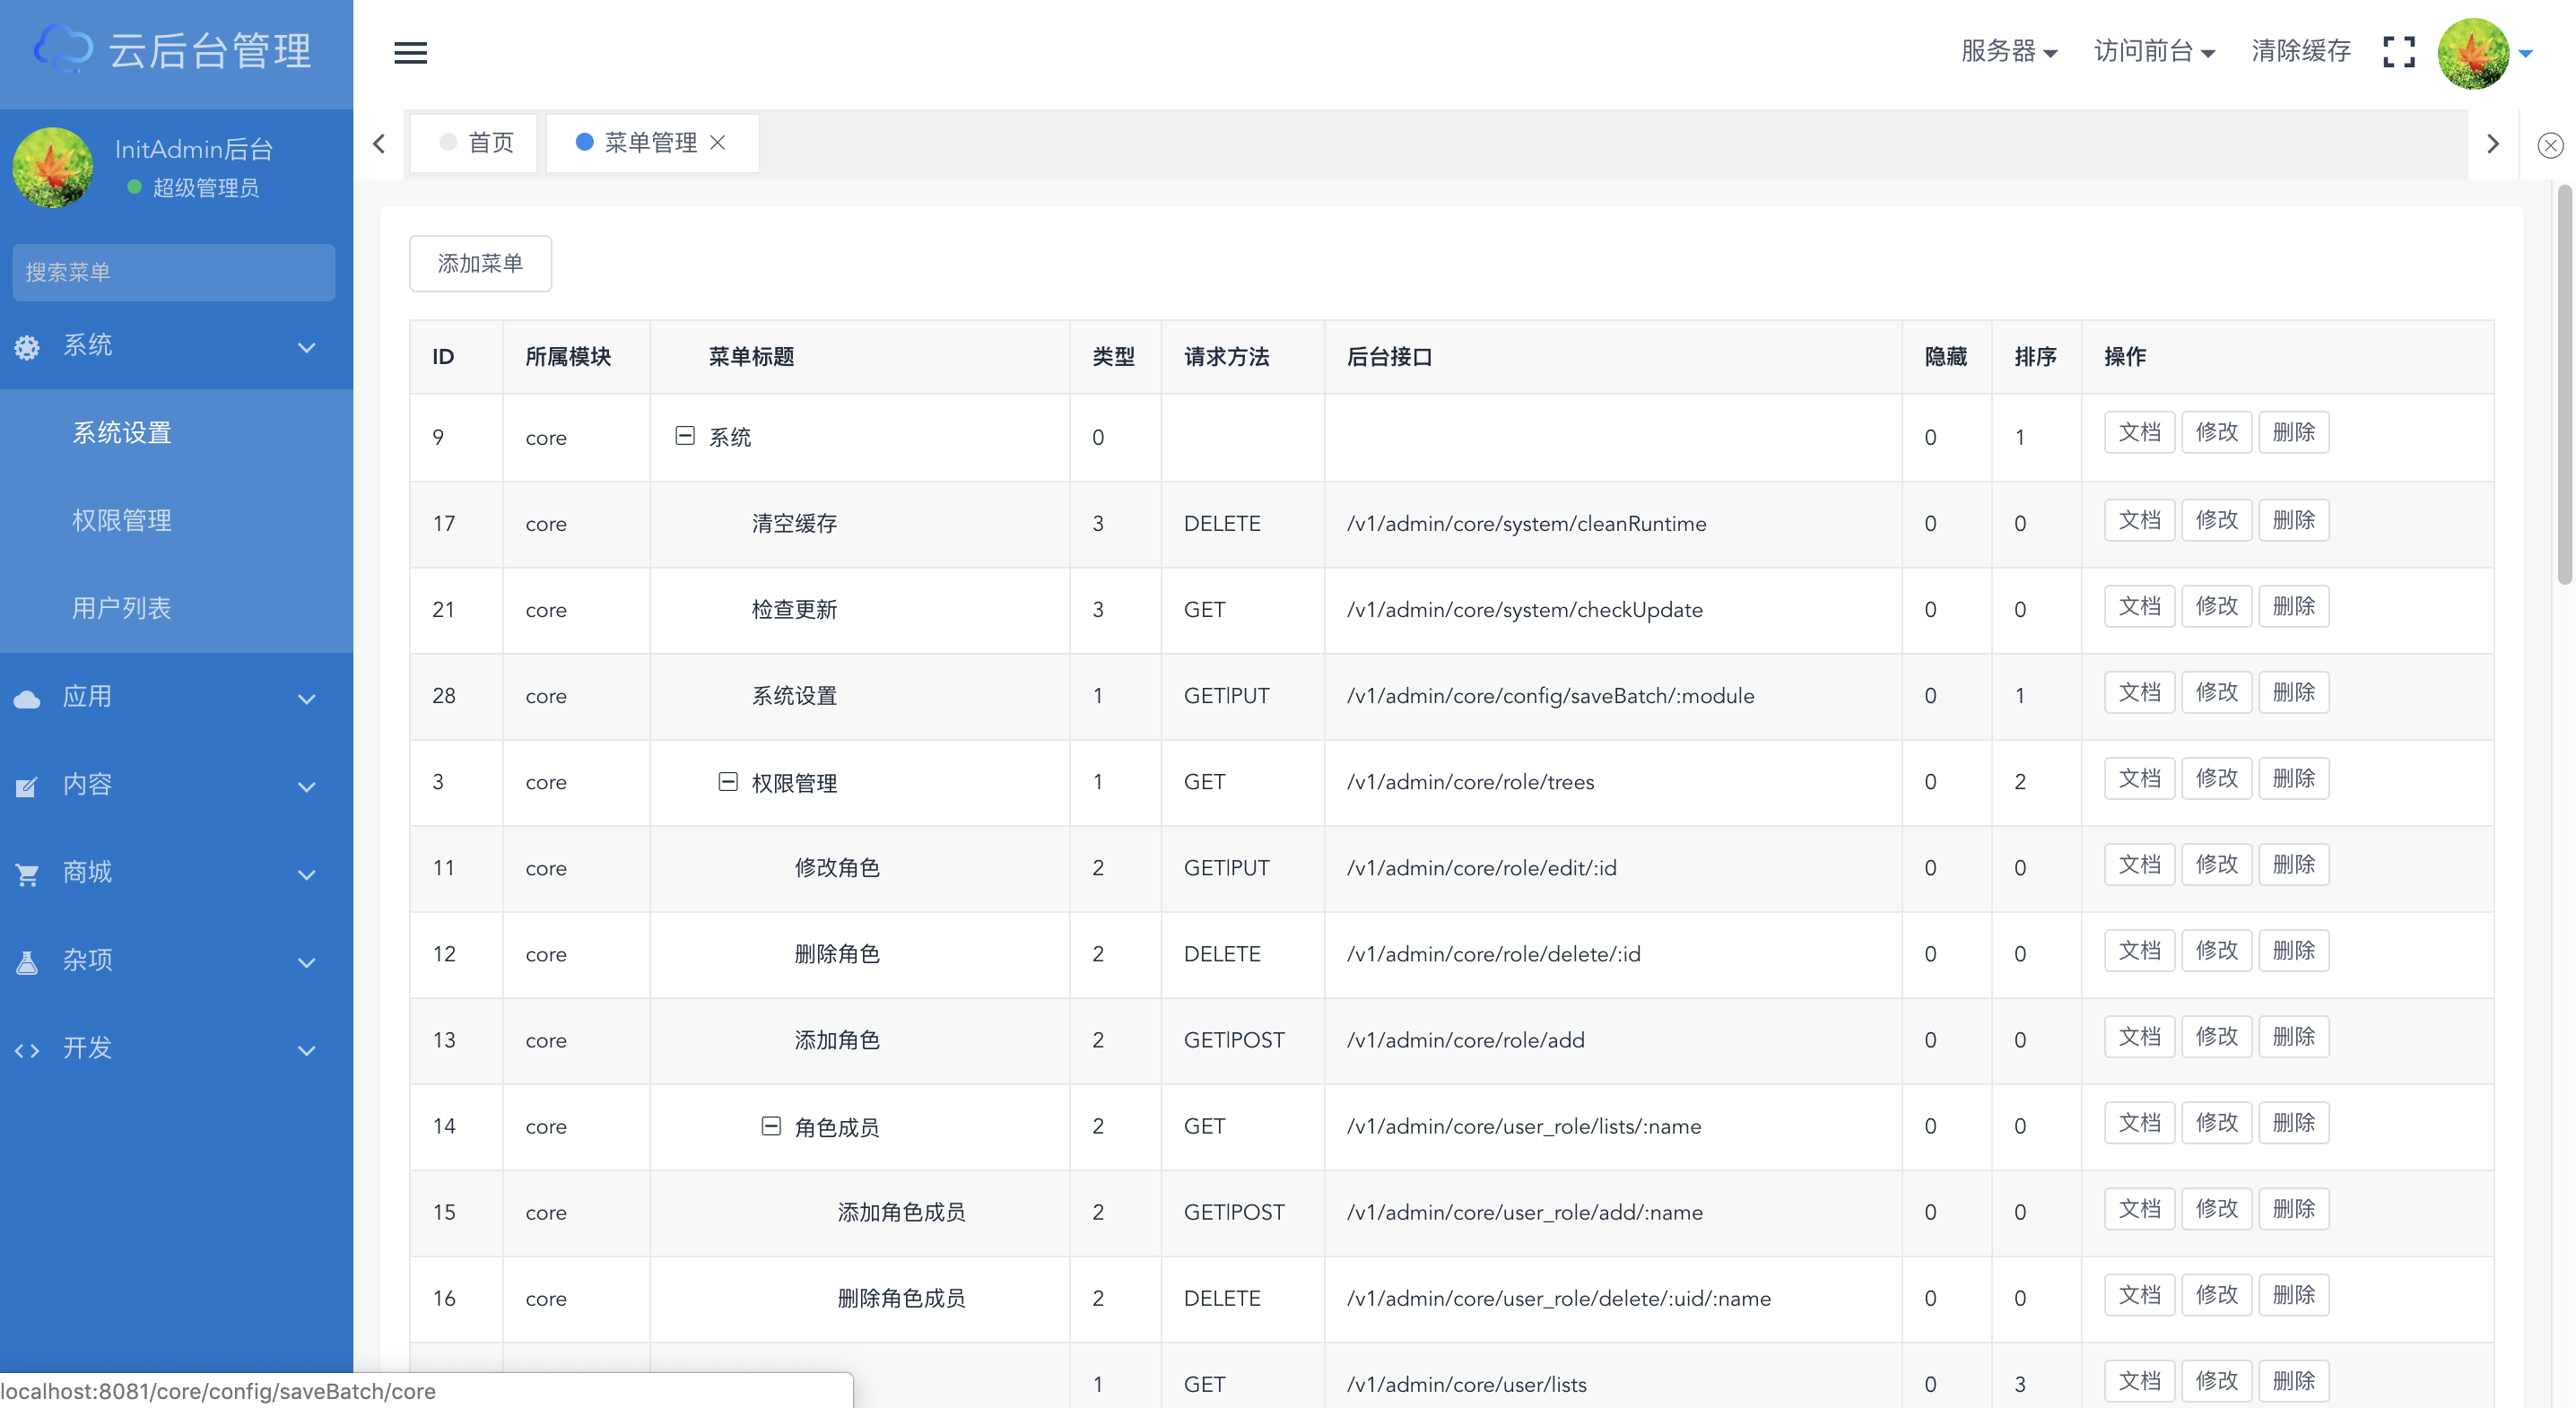Open 权限管理 in the sidebar
Screen dimensions: 2576x1408
[x=122, y=520]
